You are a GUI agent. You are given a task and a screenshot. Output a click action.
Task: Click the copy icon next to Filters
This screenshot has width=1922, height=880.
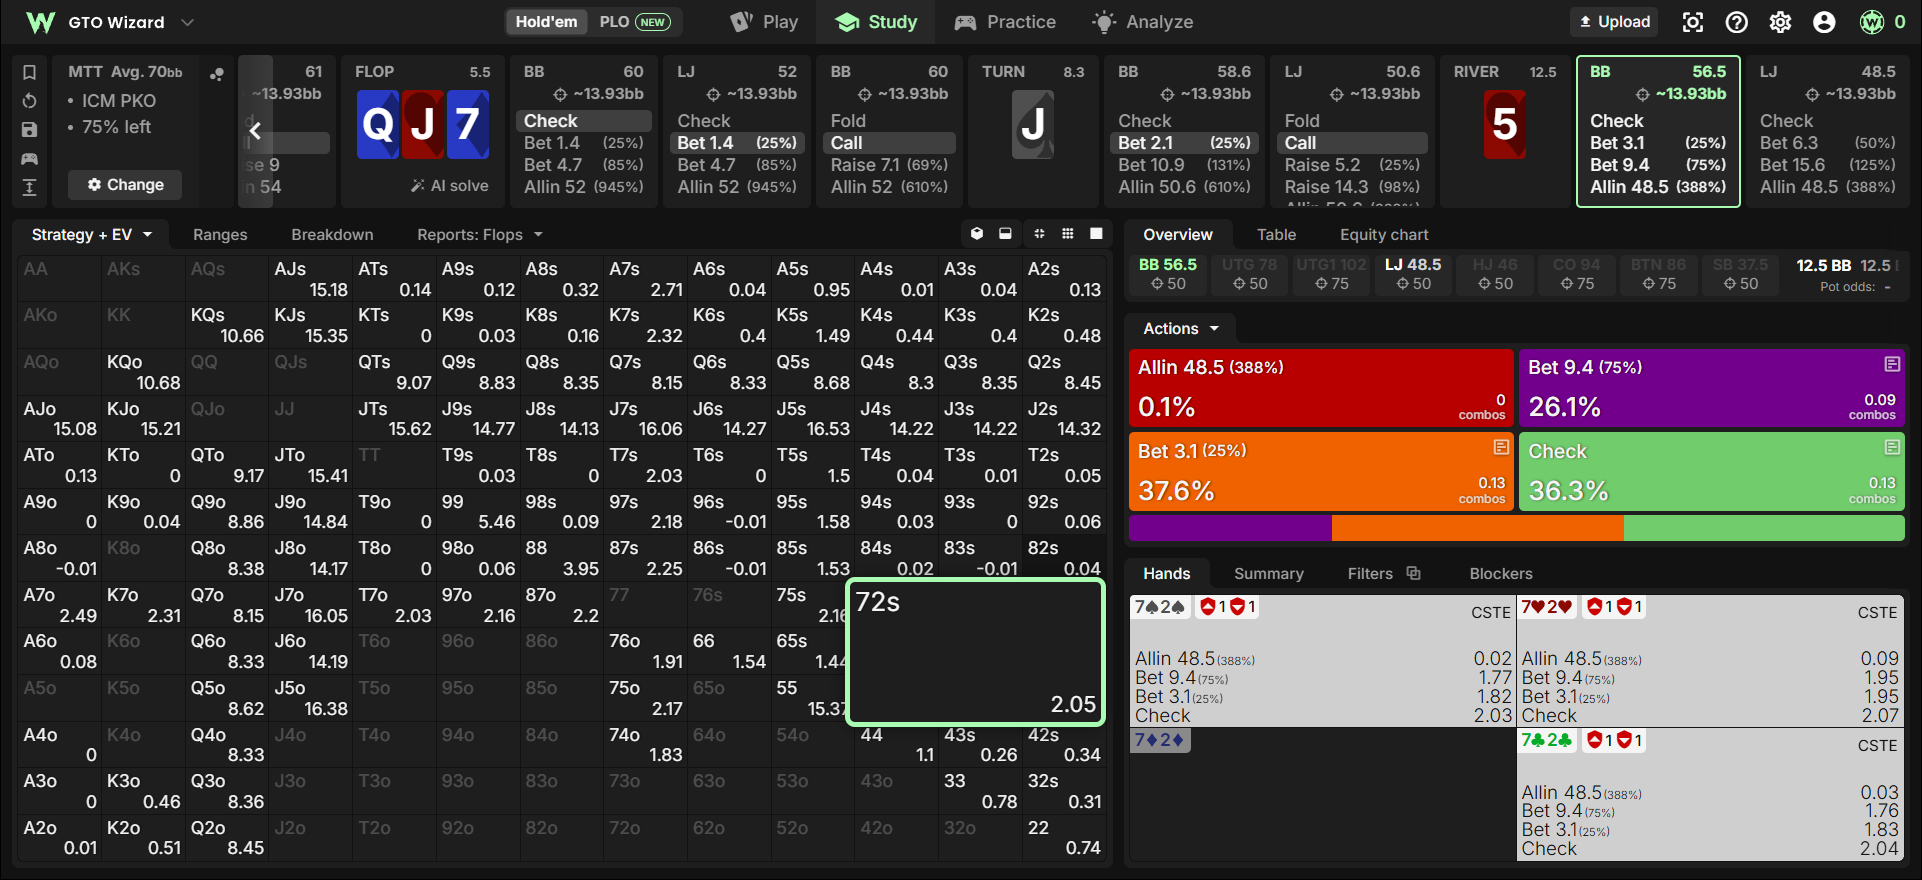point(1413,573)
